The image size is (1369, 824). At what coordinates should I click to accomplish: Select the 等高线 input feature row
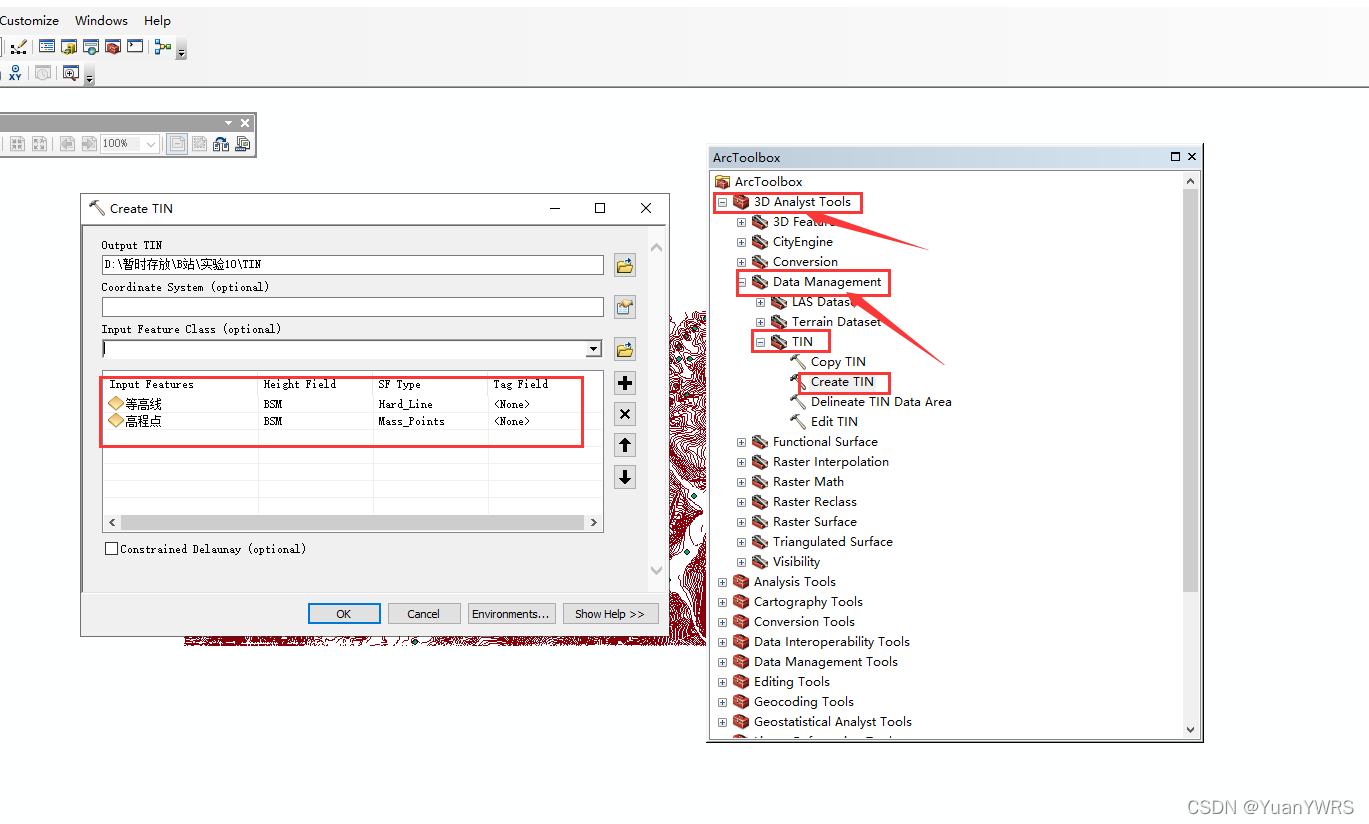coord(352,404)
